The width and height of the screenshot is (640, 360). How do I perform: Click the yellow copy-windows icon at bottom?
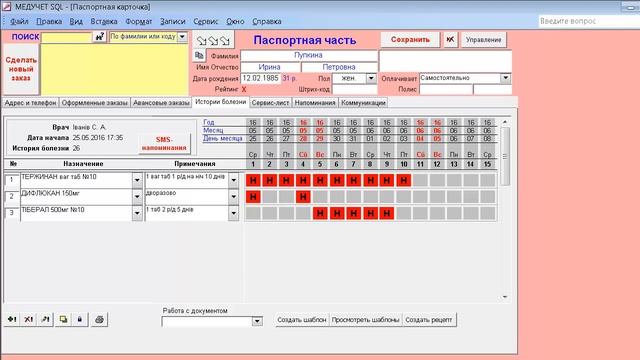[x=63, y=319]
